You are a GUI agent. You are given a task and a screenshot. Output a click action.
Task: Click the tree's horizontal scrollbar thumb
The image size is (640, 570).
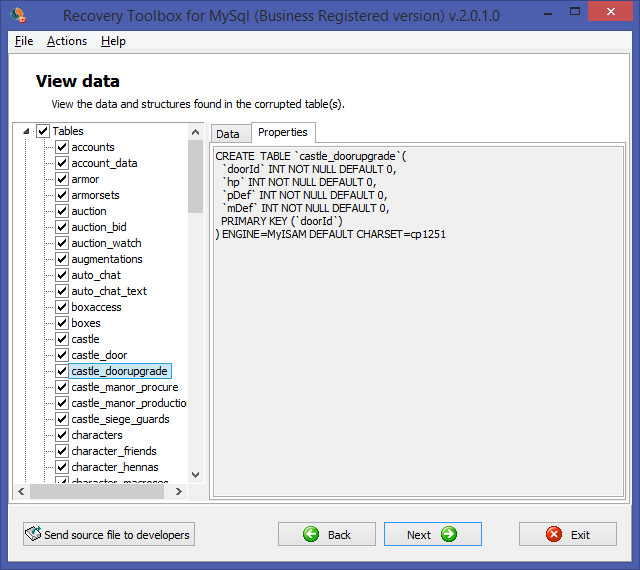point(97,491)
